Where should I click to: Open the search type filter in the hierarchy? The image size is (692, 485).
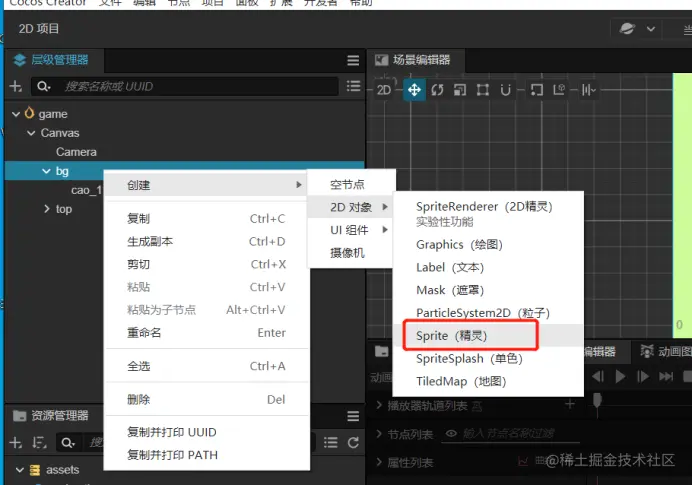click(44, 86)
